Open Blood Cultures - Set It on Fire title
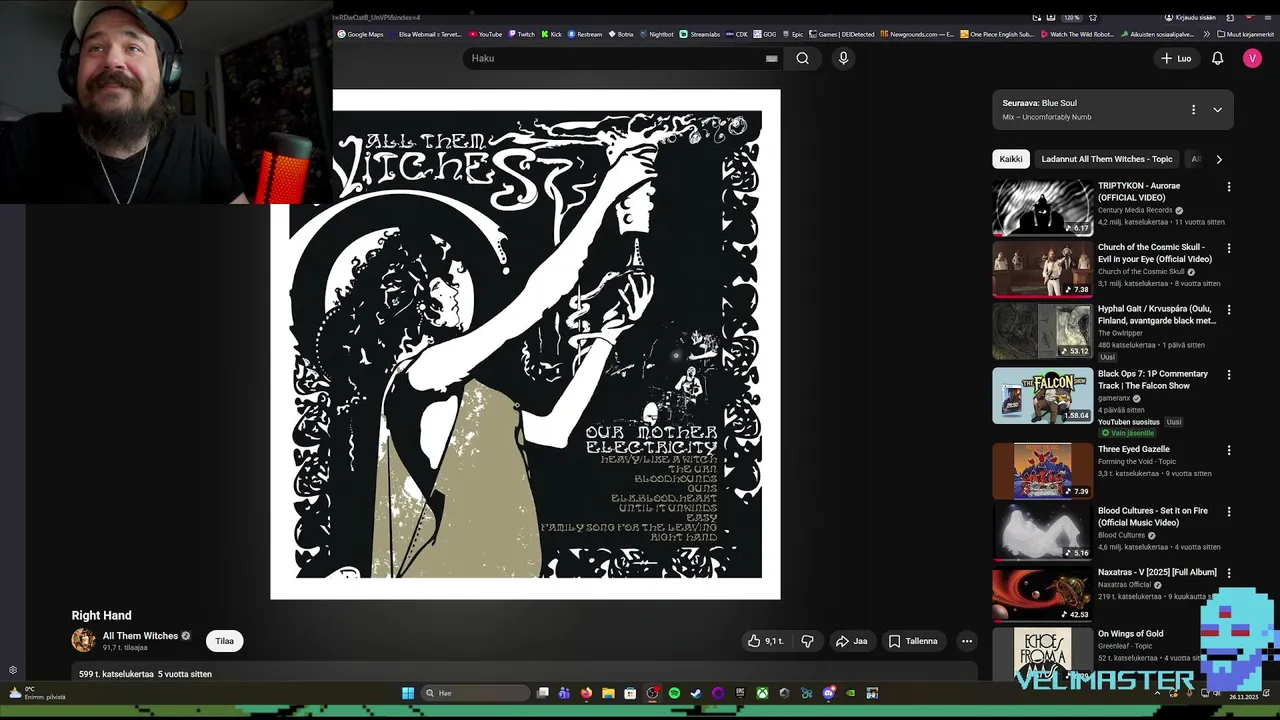This screenshot has width=1280, height=720. point(1153,517)
